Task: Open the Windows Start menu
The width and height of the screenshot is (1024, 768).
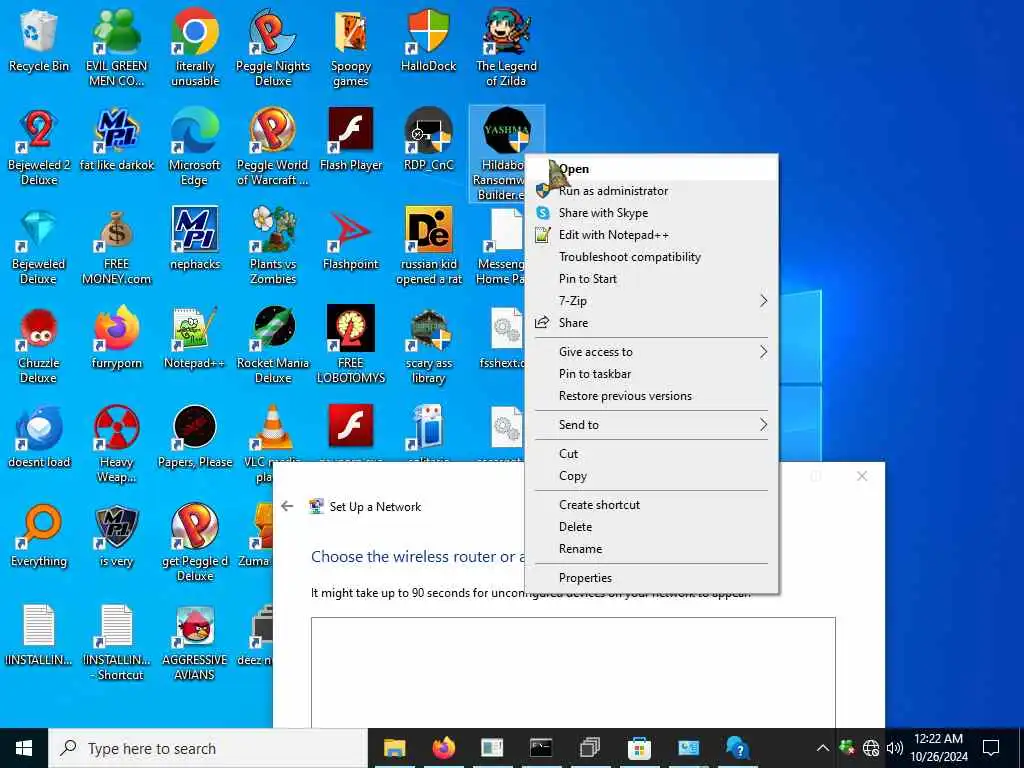Action: 24,748
